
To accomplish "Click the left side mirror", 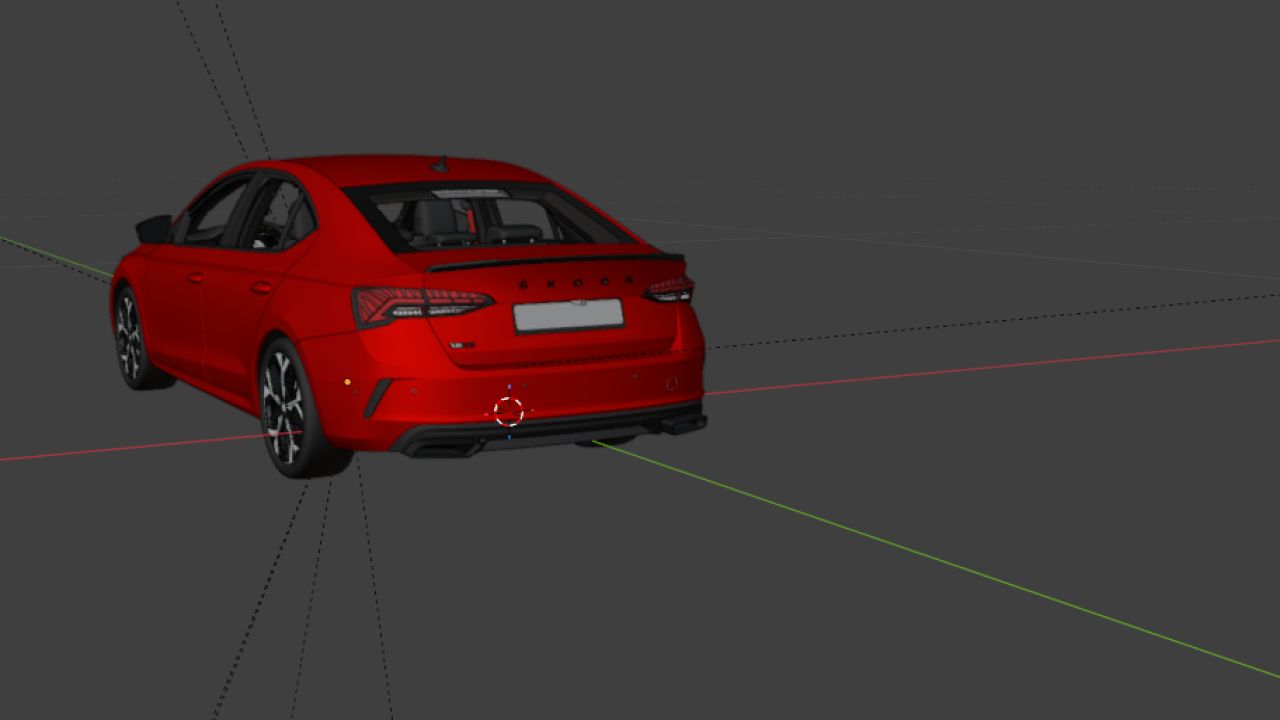I will 153,229.
